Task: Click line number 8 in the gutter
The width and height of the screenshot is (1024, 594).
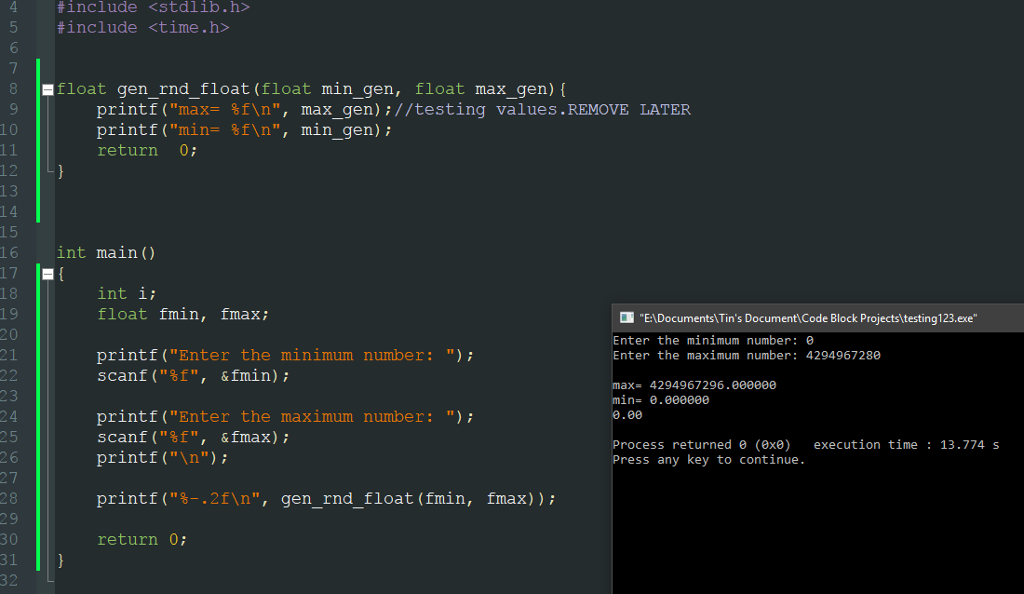Action: point(13,88)
